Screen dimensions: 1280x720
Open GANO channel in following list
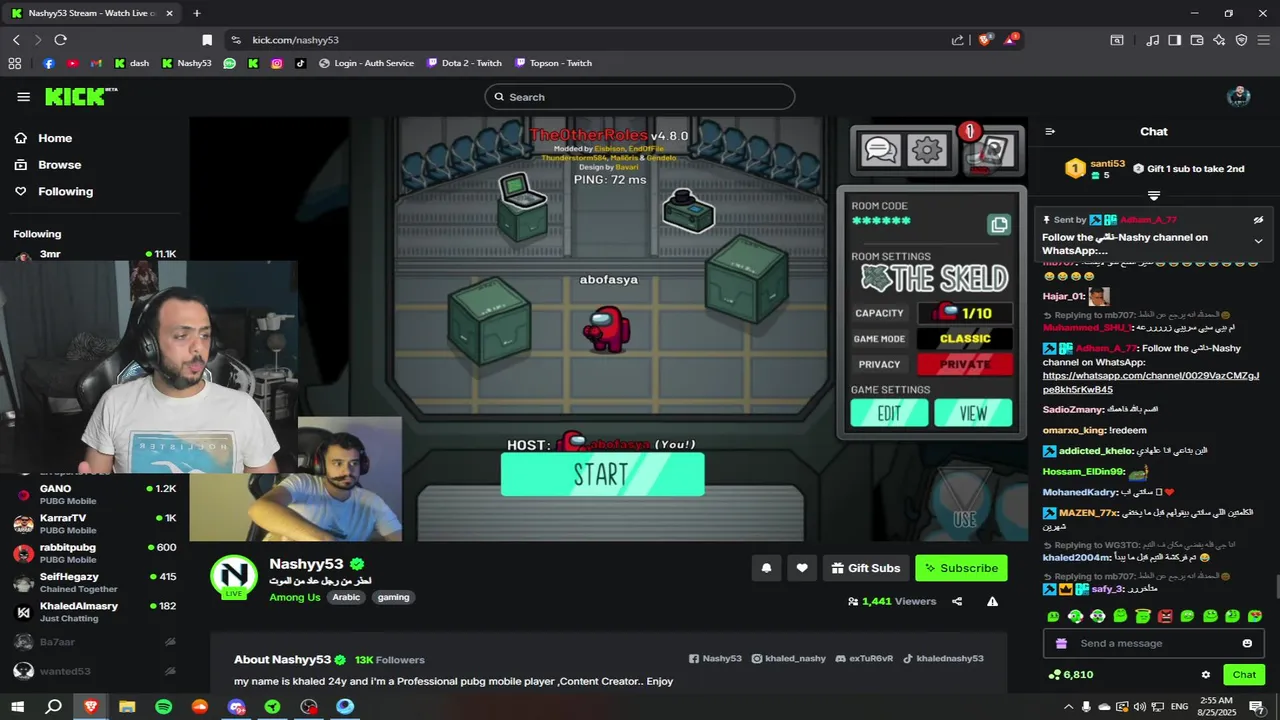[95, 494]
